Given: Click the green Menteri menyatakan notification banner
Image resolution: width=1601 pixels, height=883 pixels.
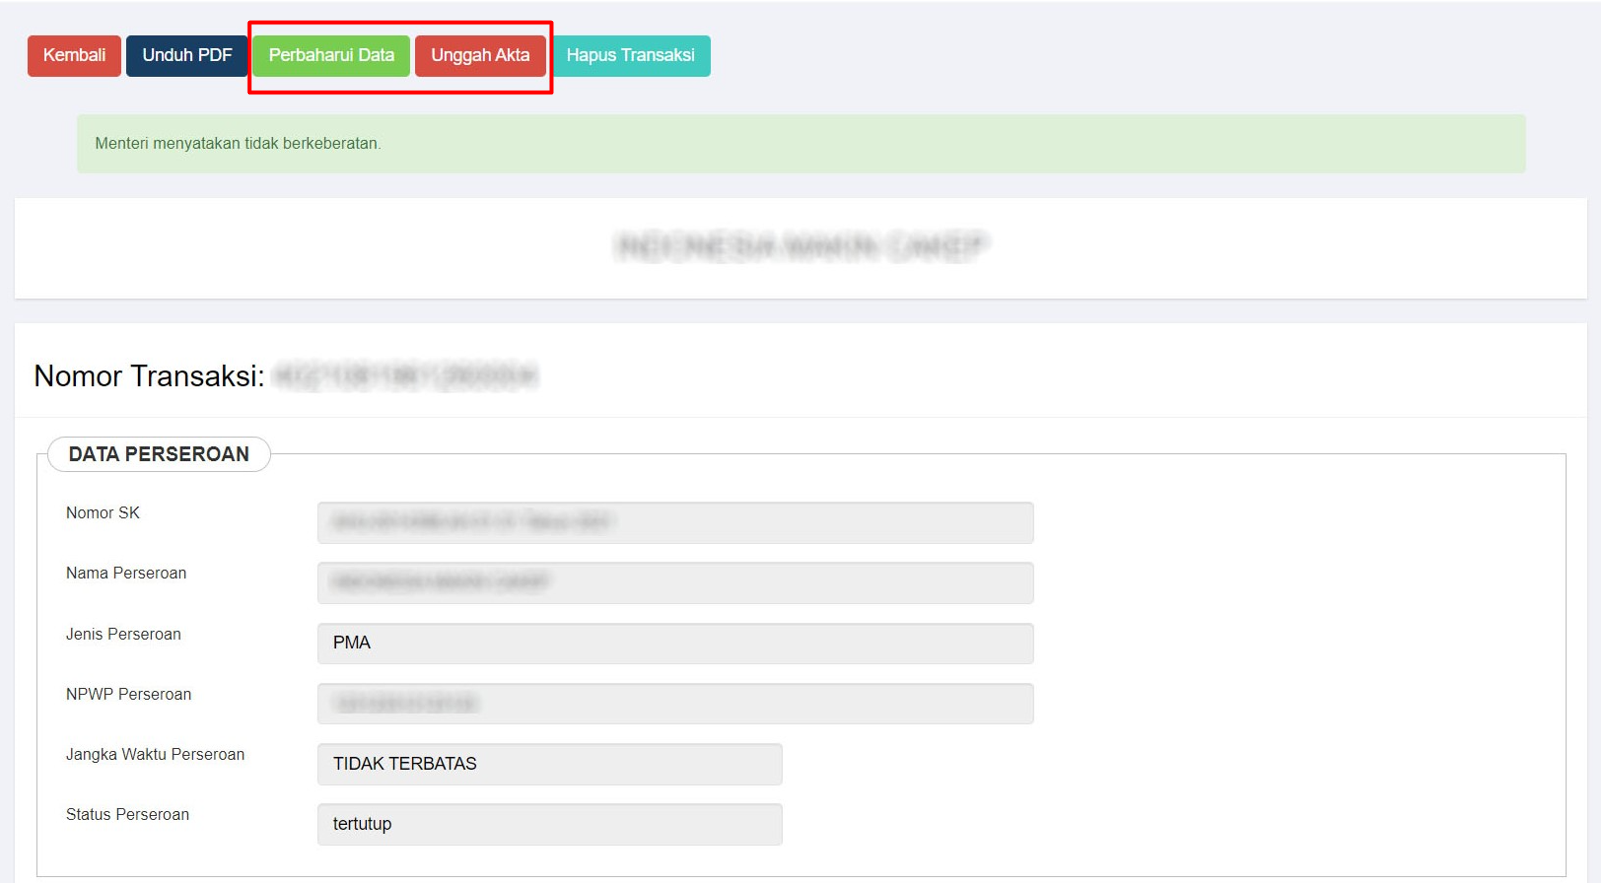Looking at the screenshot, I should pyautogui.click(x=800, y=144).
